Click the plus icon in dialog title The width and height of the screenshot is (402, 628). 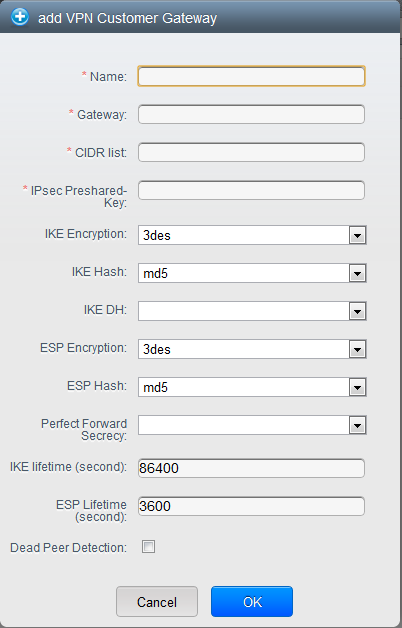coord(20,17)
